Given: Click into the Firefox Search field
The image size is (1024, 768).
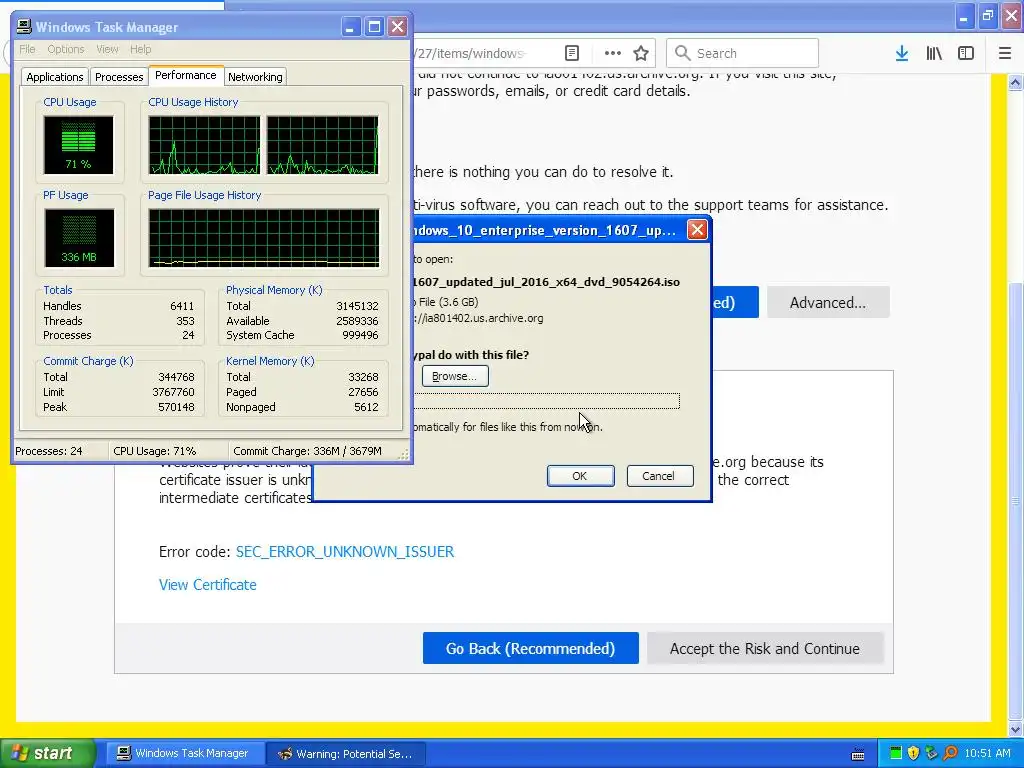Looking at the screenshot, I should coord(743,53).
